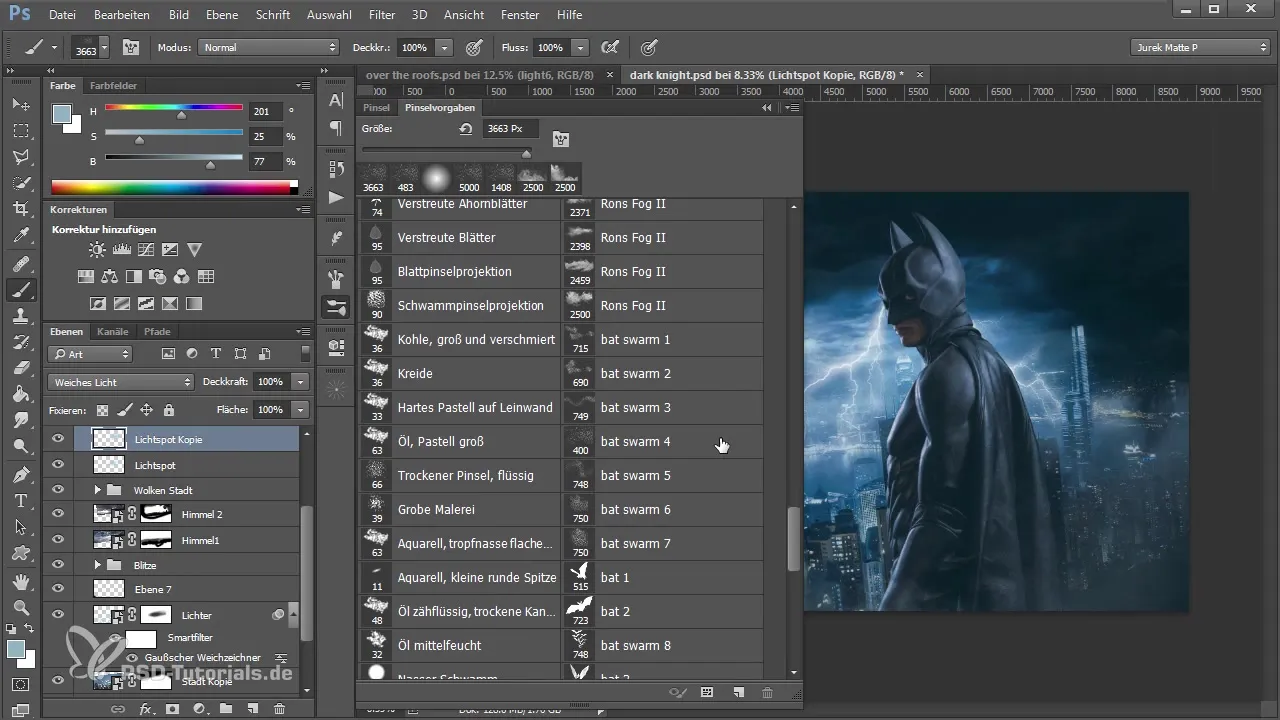Switch to the Pinsel tab

tap(377, 107)
